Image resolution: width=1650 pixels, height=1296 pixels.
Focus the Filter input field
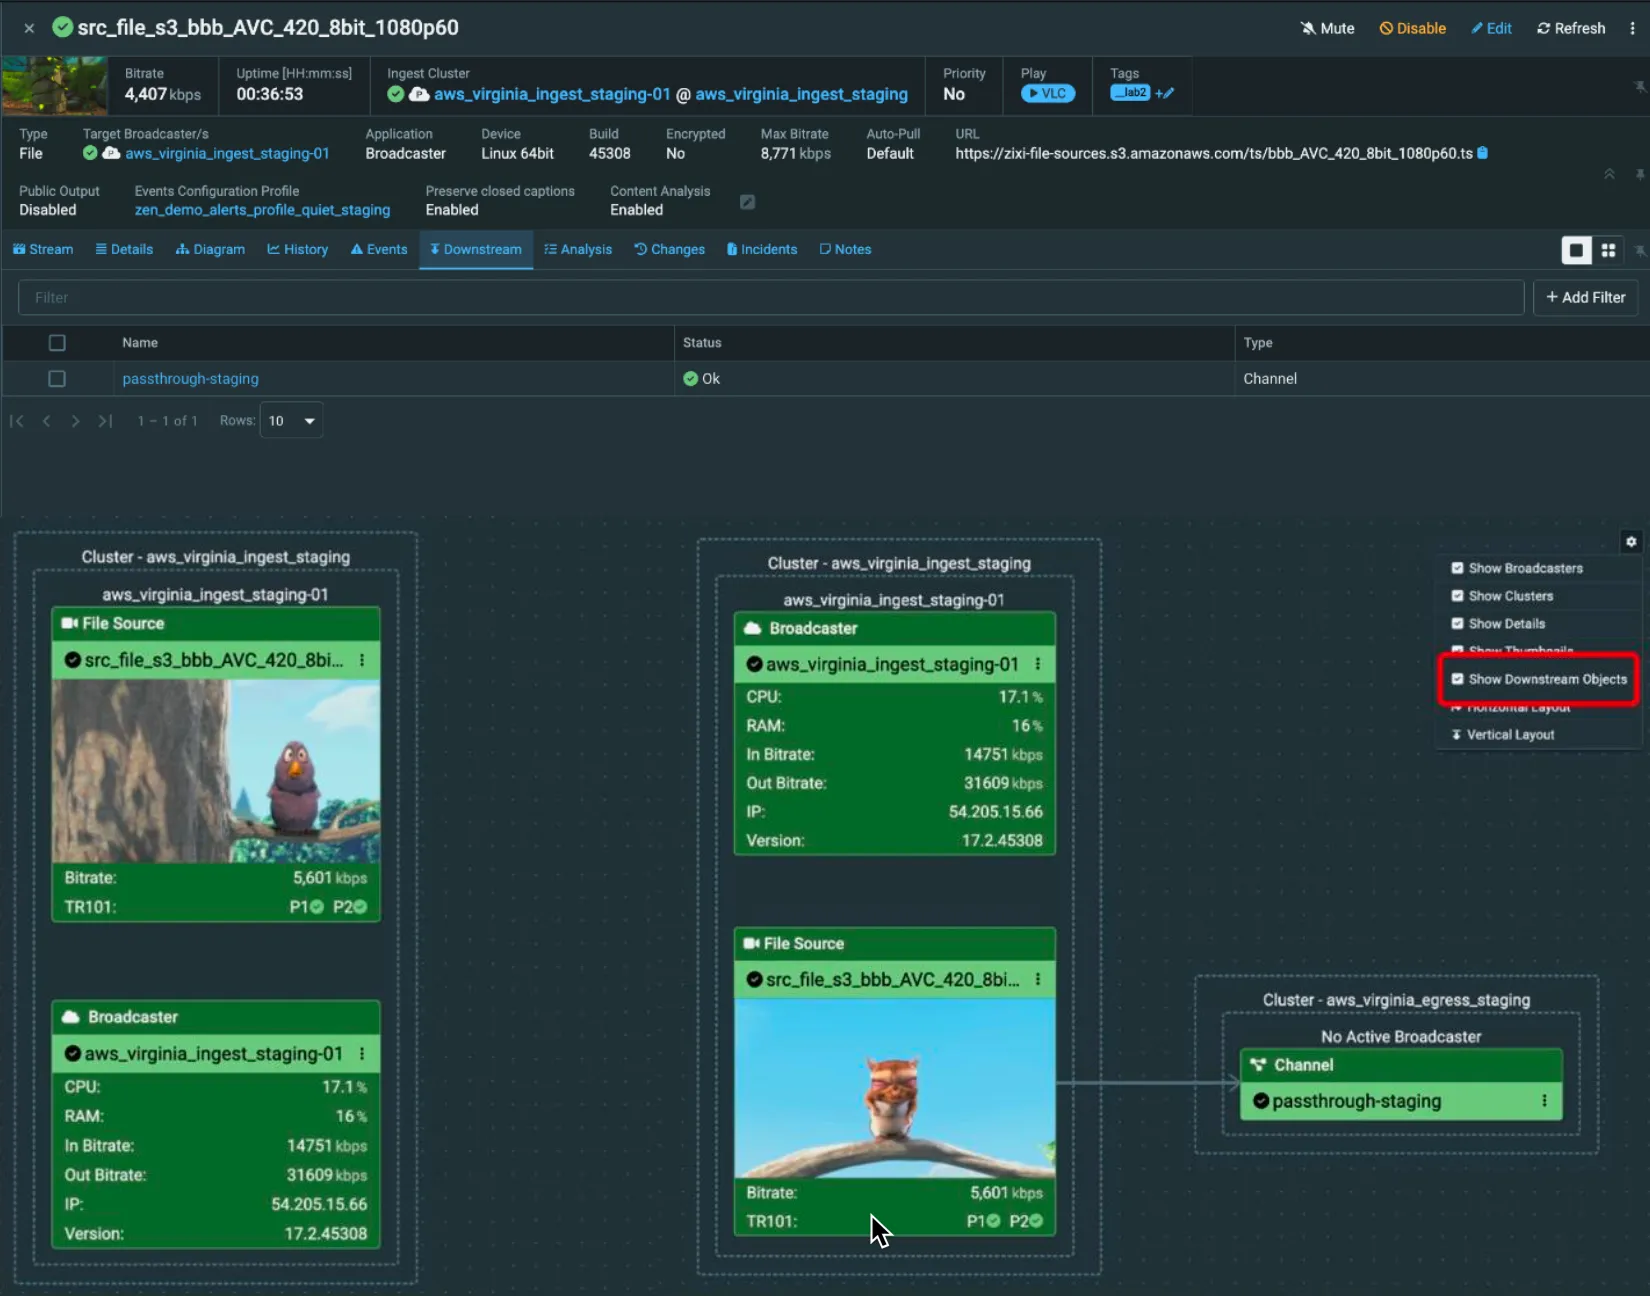(x=770, y=297)
